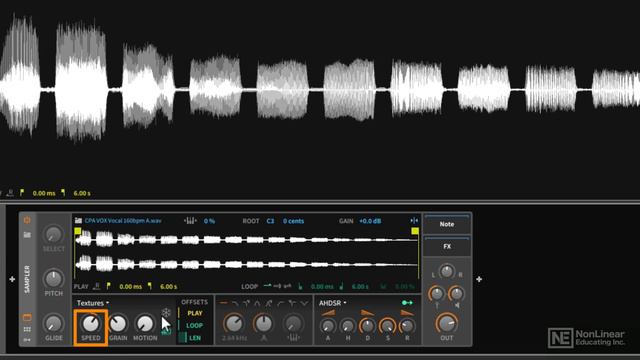
Task: Click the icon right of PLAY label
Action: (x=96, y=286)
